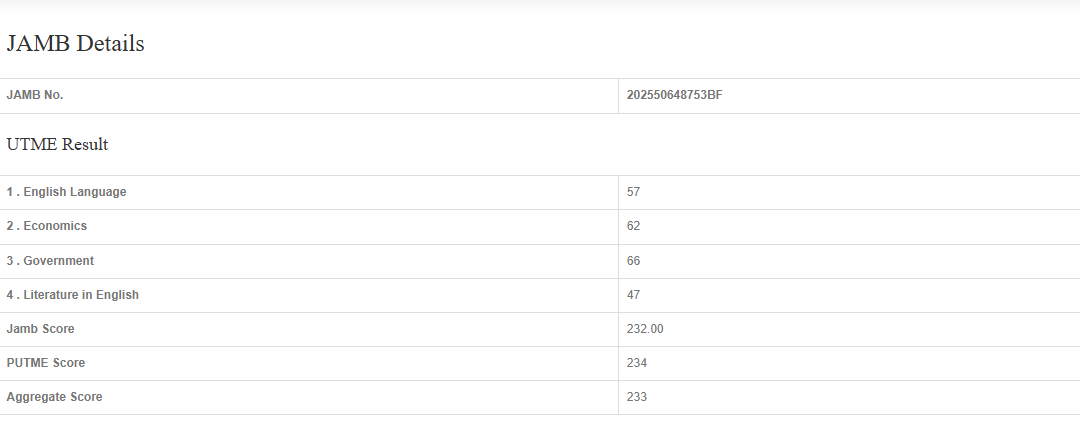Select the Jamb Score row label

pyautogui.click(x=40, y=329)
